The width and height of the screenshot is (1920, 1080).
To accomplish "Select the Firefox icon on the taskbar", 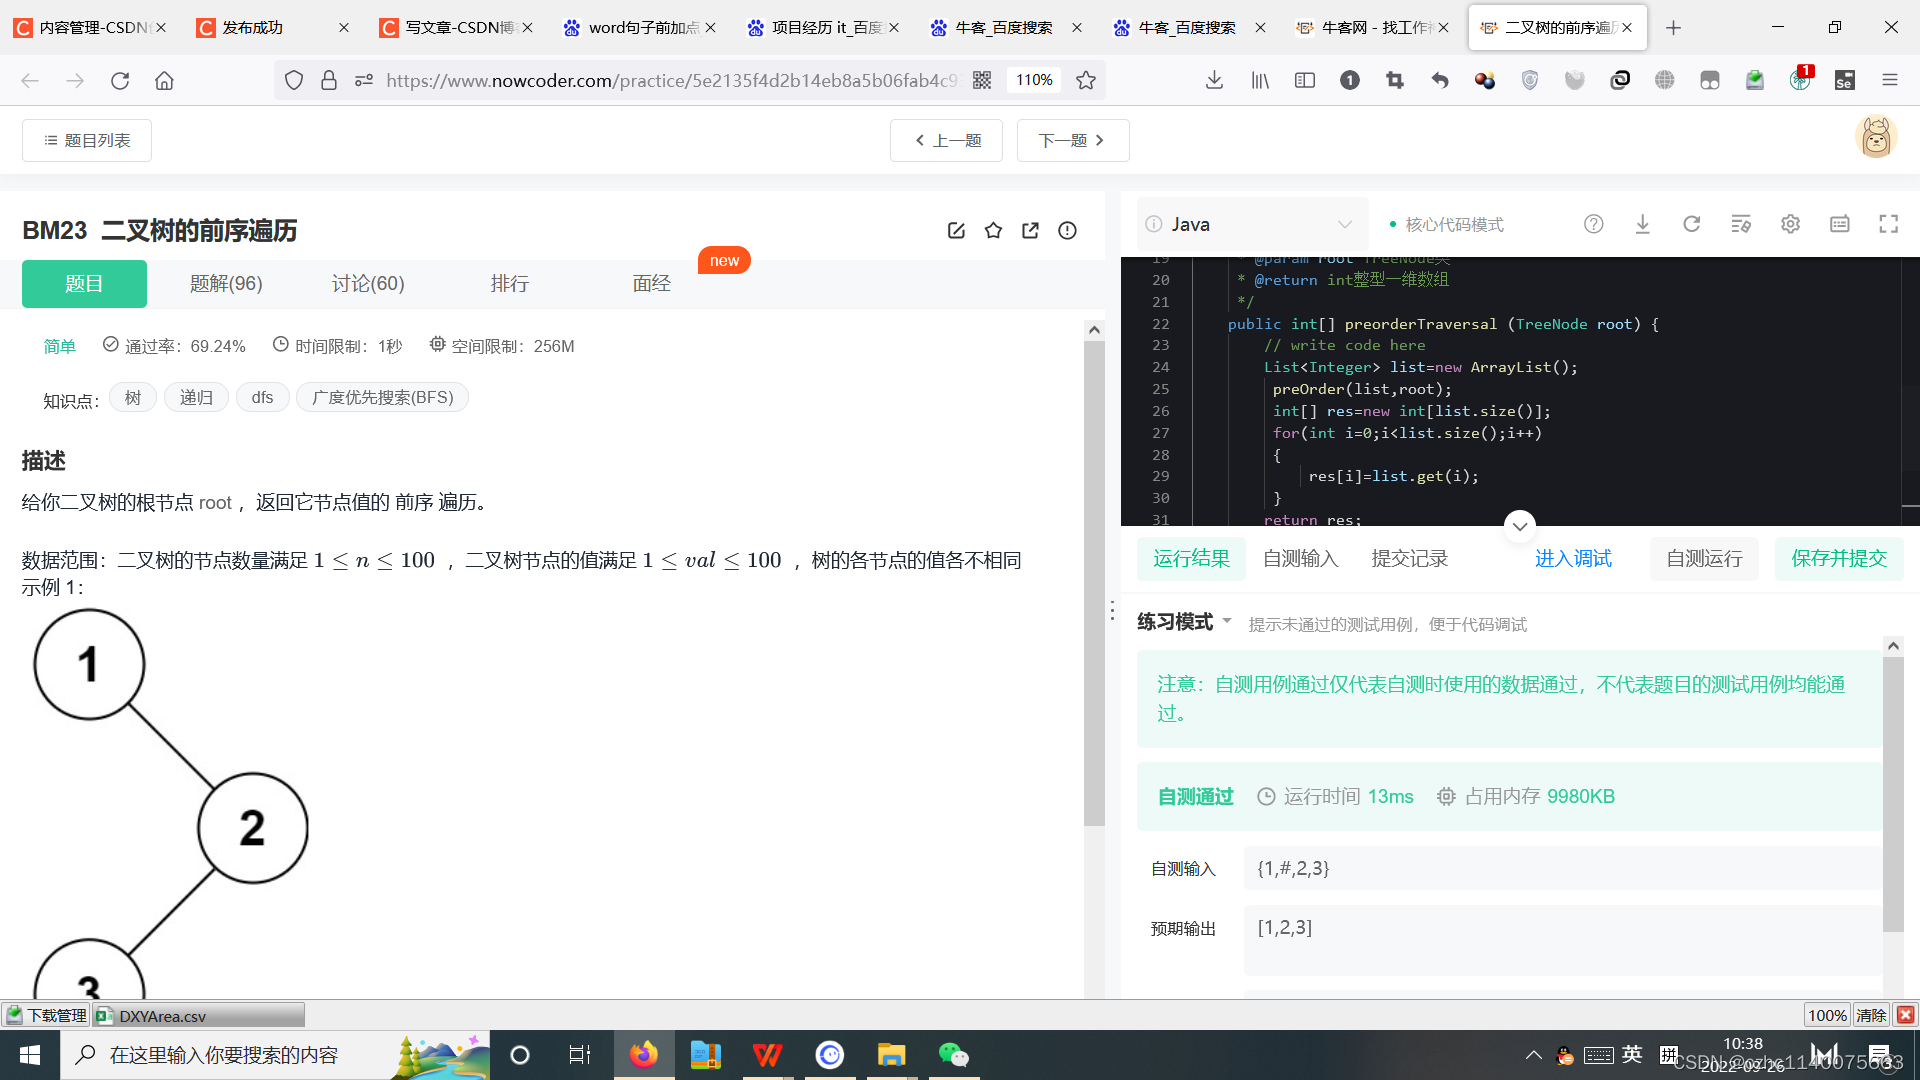I will coord(644,1054).
